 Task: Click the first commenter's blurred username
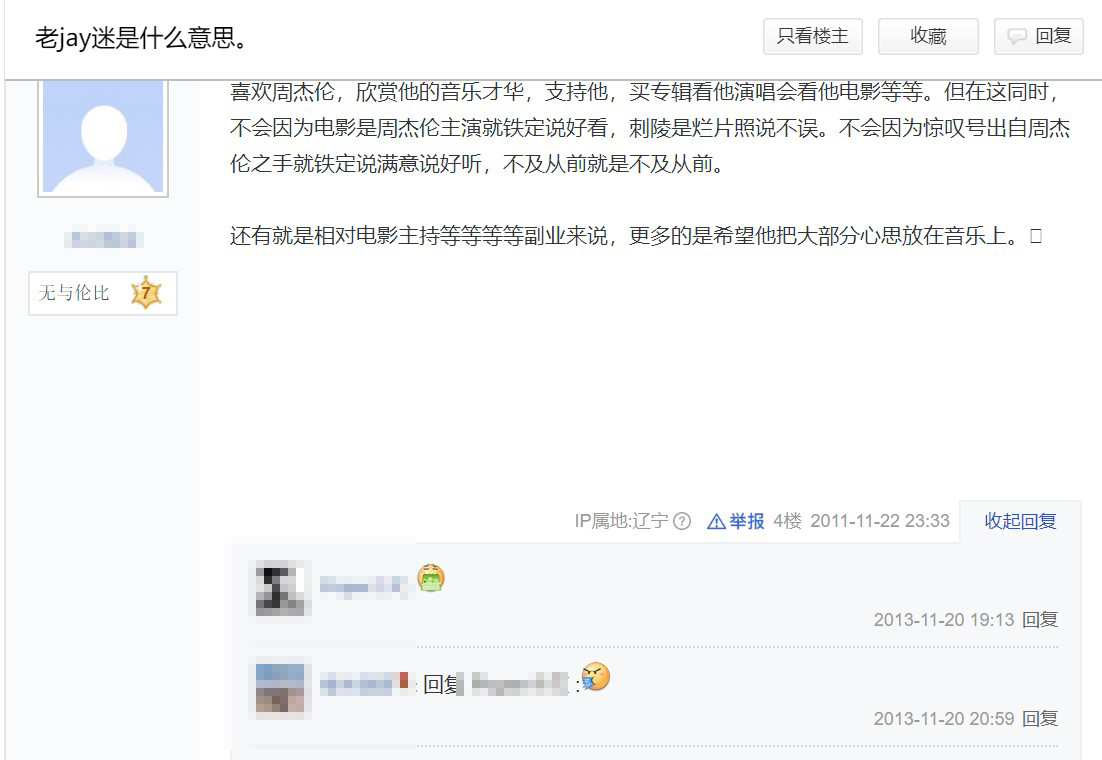coord(365,586)
